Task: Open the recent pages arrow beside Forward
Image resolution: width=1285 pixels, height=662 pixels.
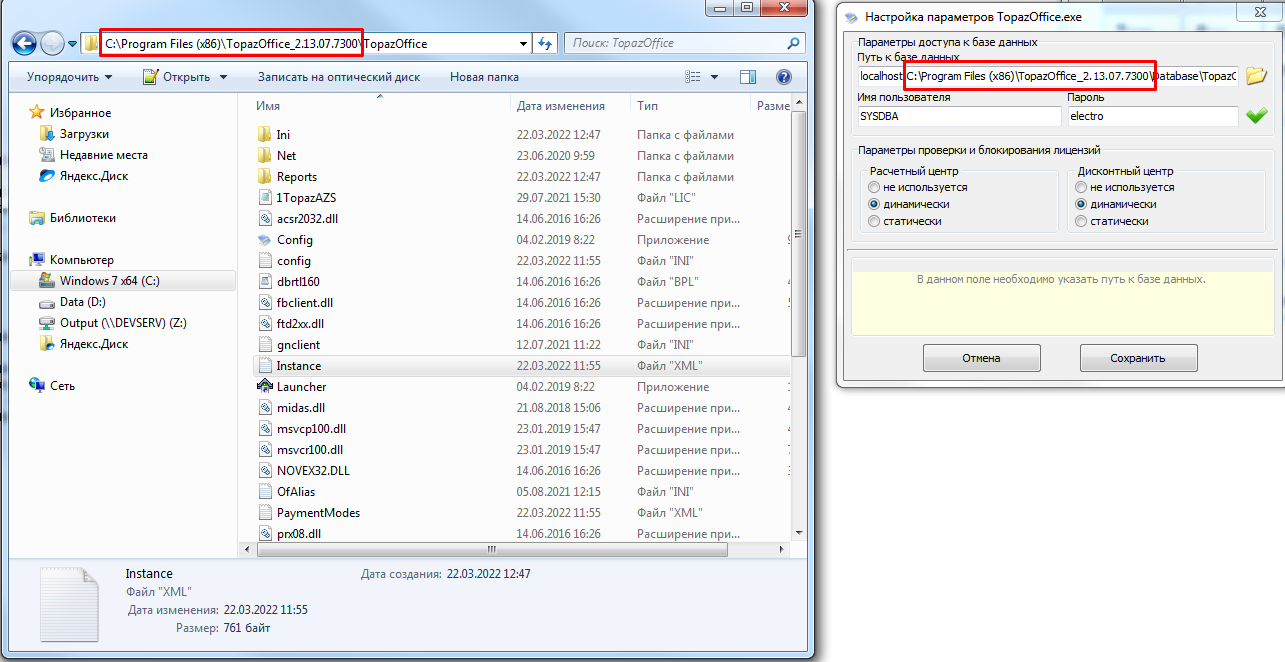Action: [x=73, y=44]
